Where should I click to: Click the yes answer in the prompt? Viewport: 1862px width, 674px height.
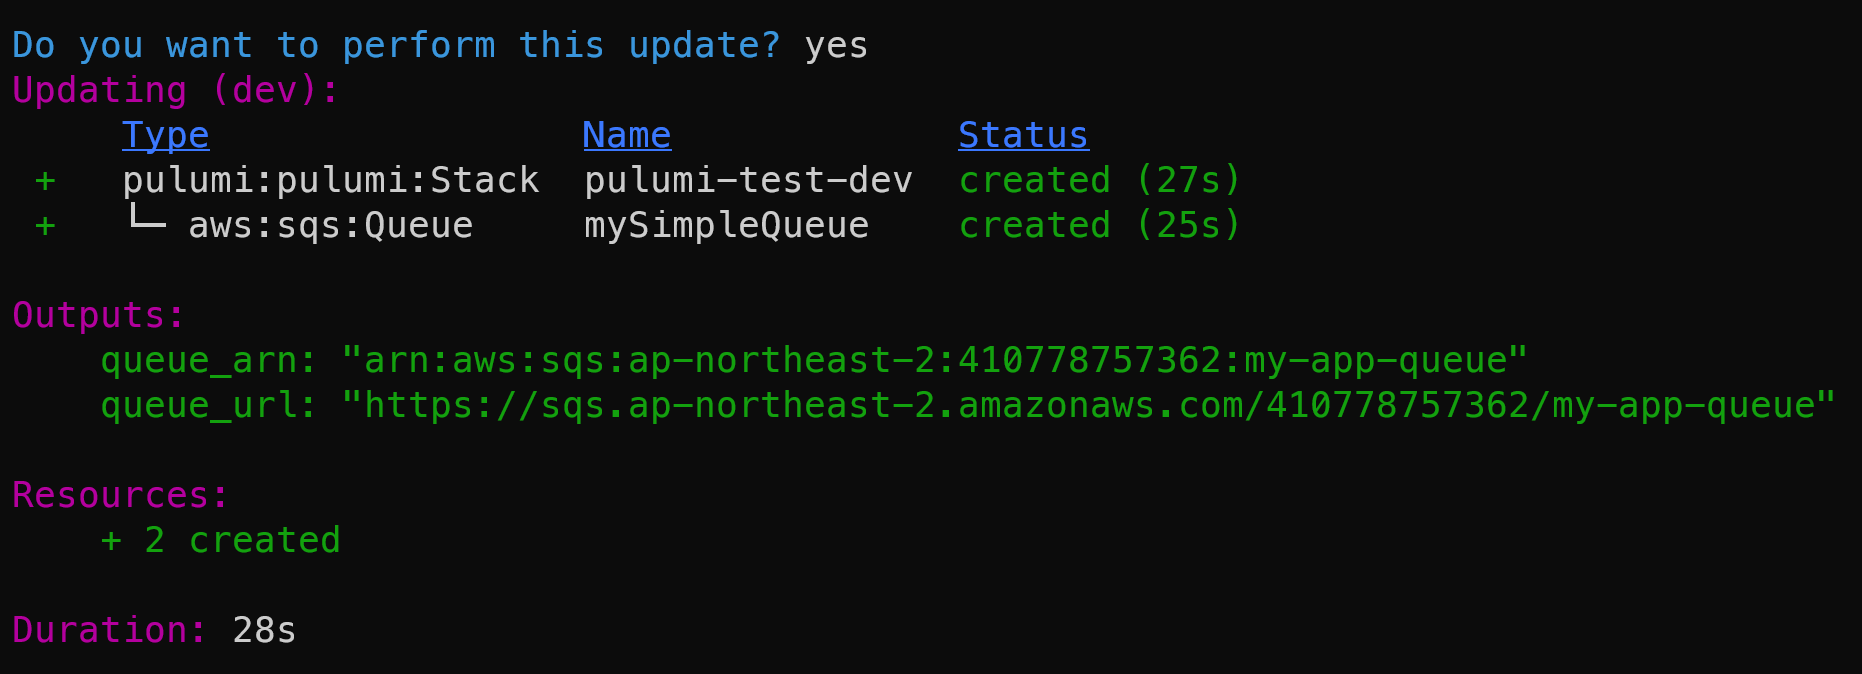836,46
